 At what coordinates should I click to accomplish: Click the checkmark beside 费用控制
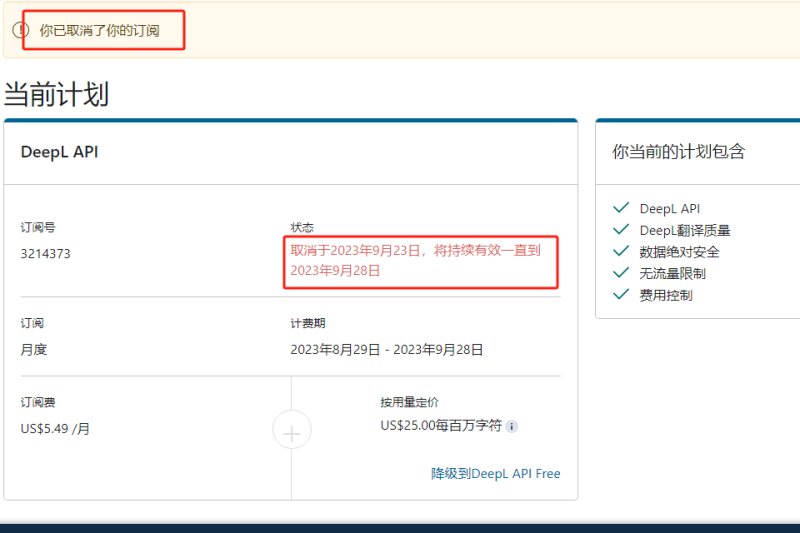coord(621,294)
